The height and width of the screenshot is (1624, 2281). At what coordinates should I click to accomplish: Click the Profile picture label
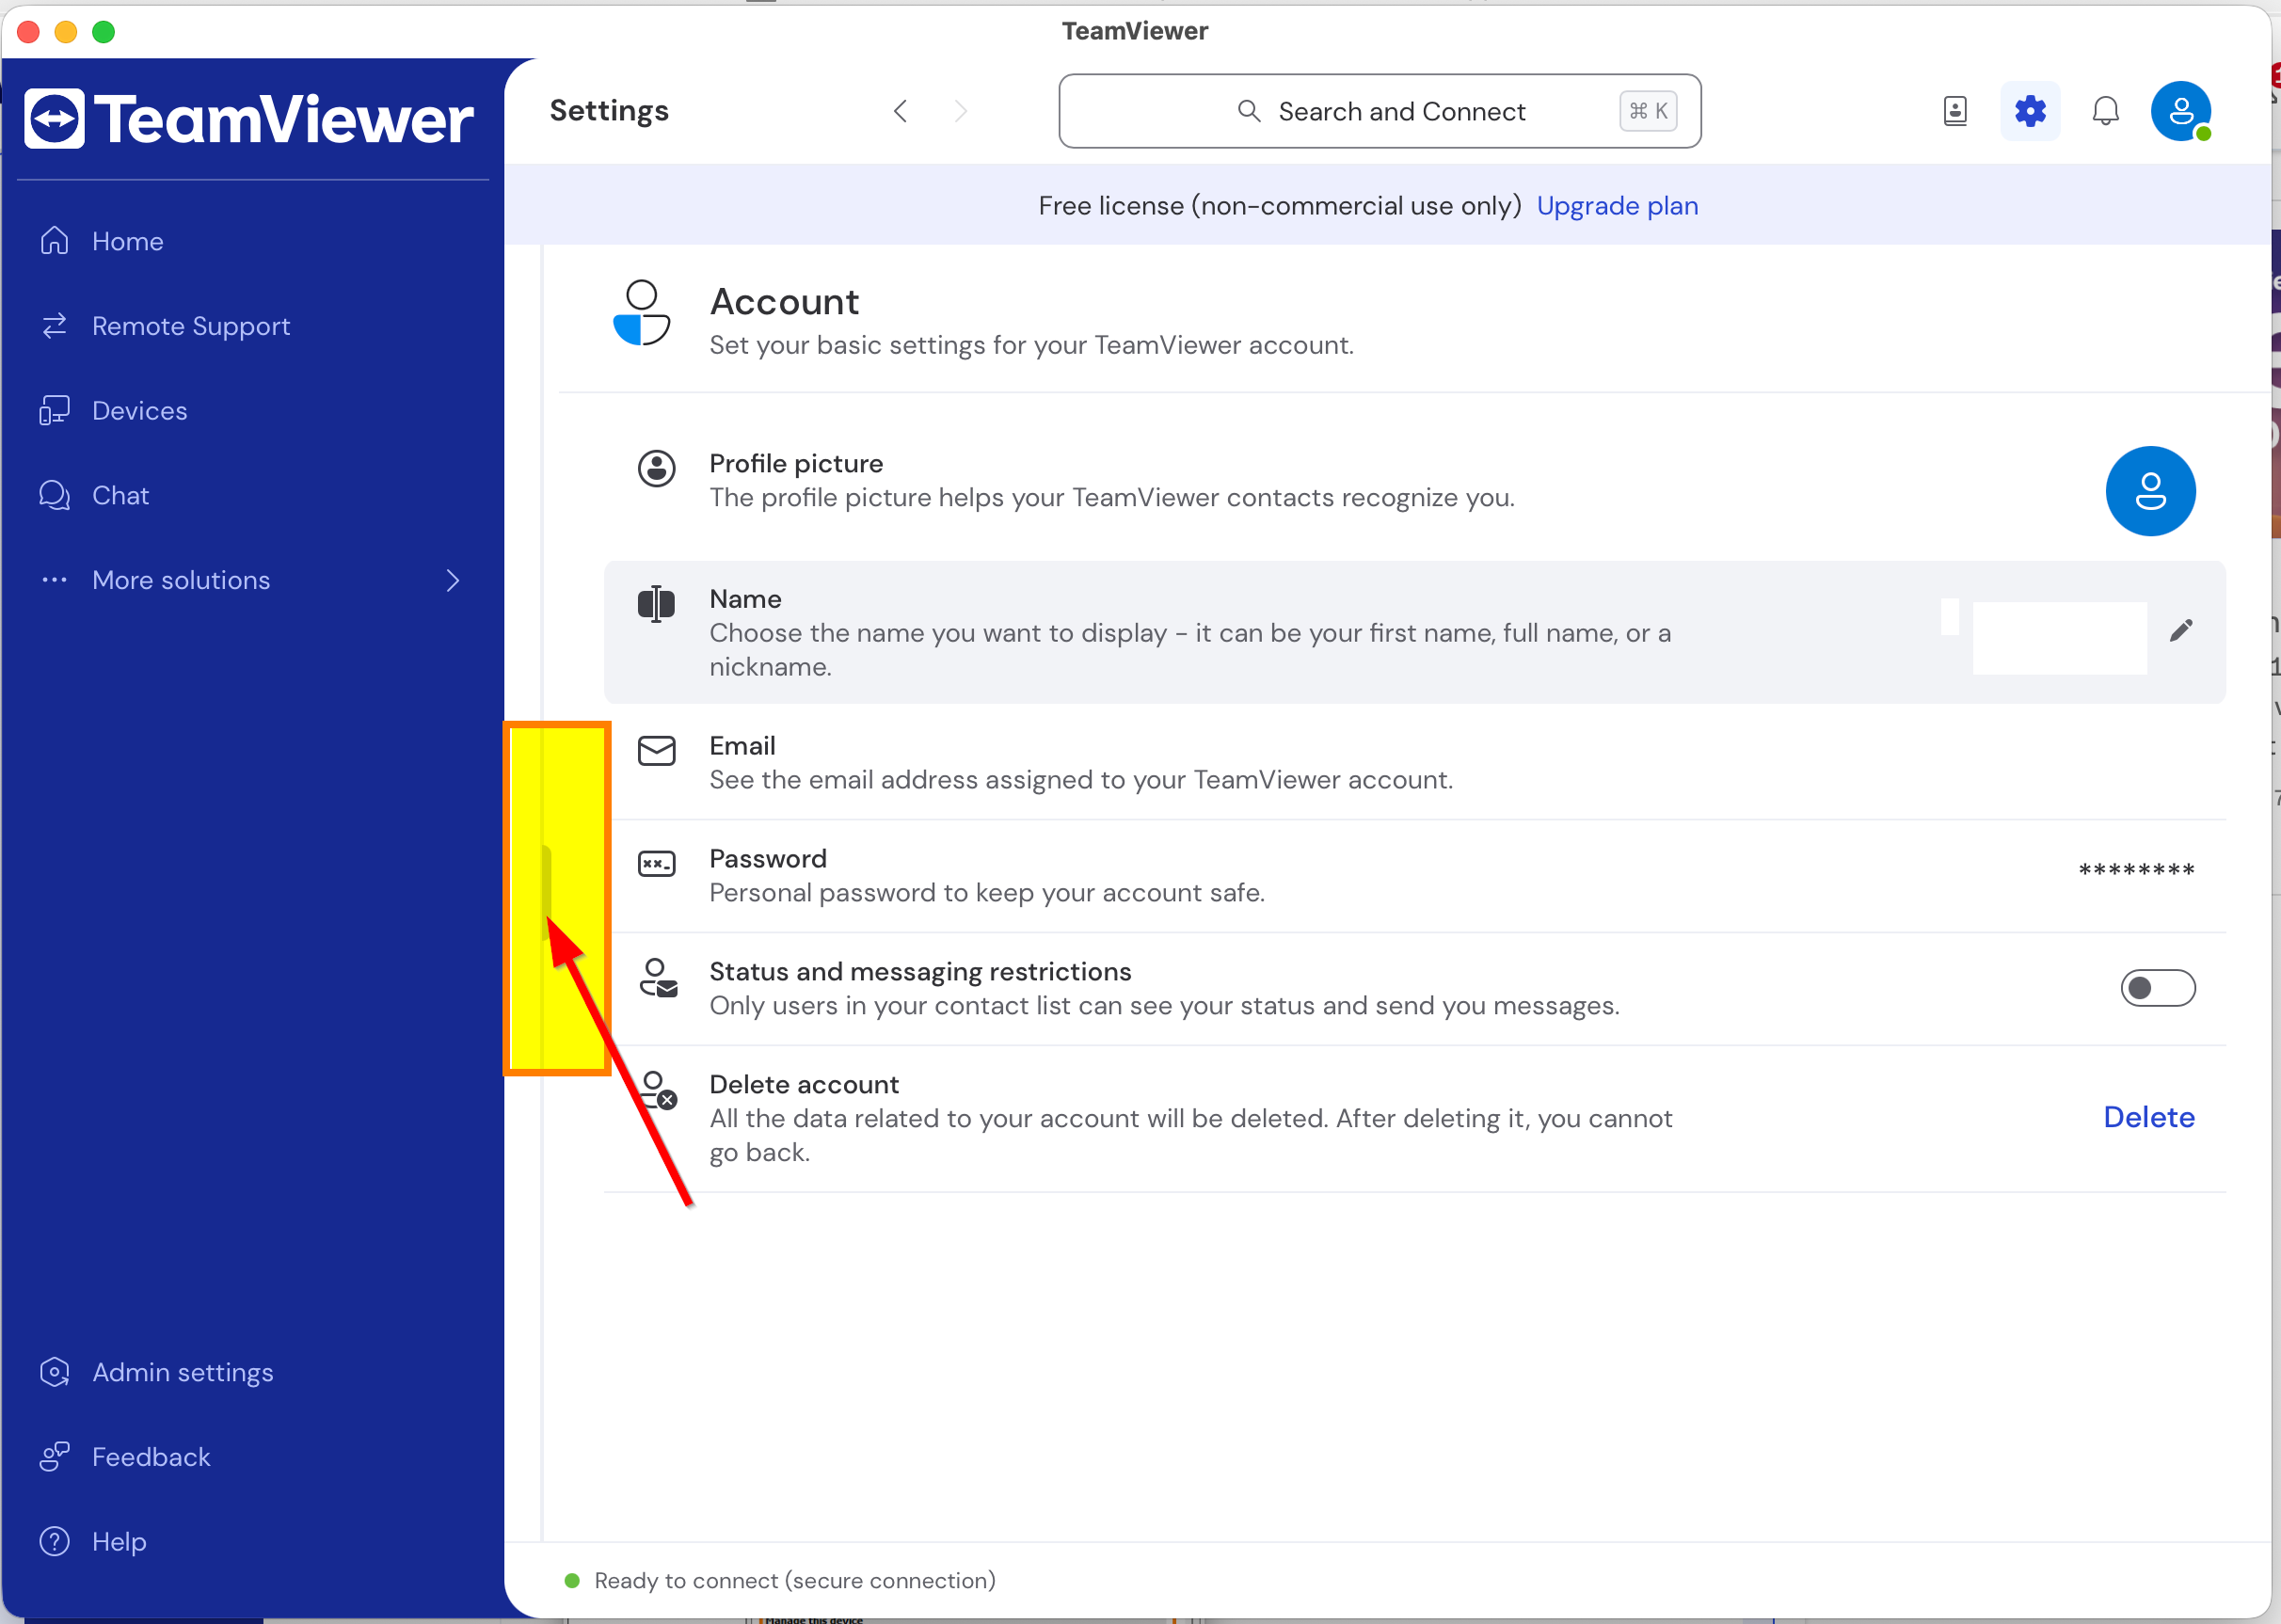click(x=796, y=464)
